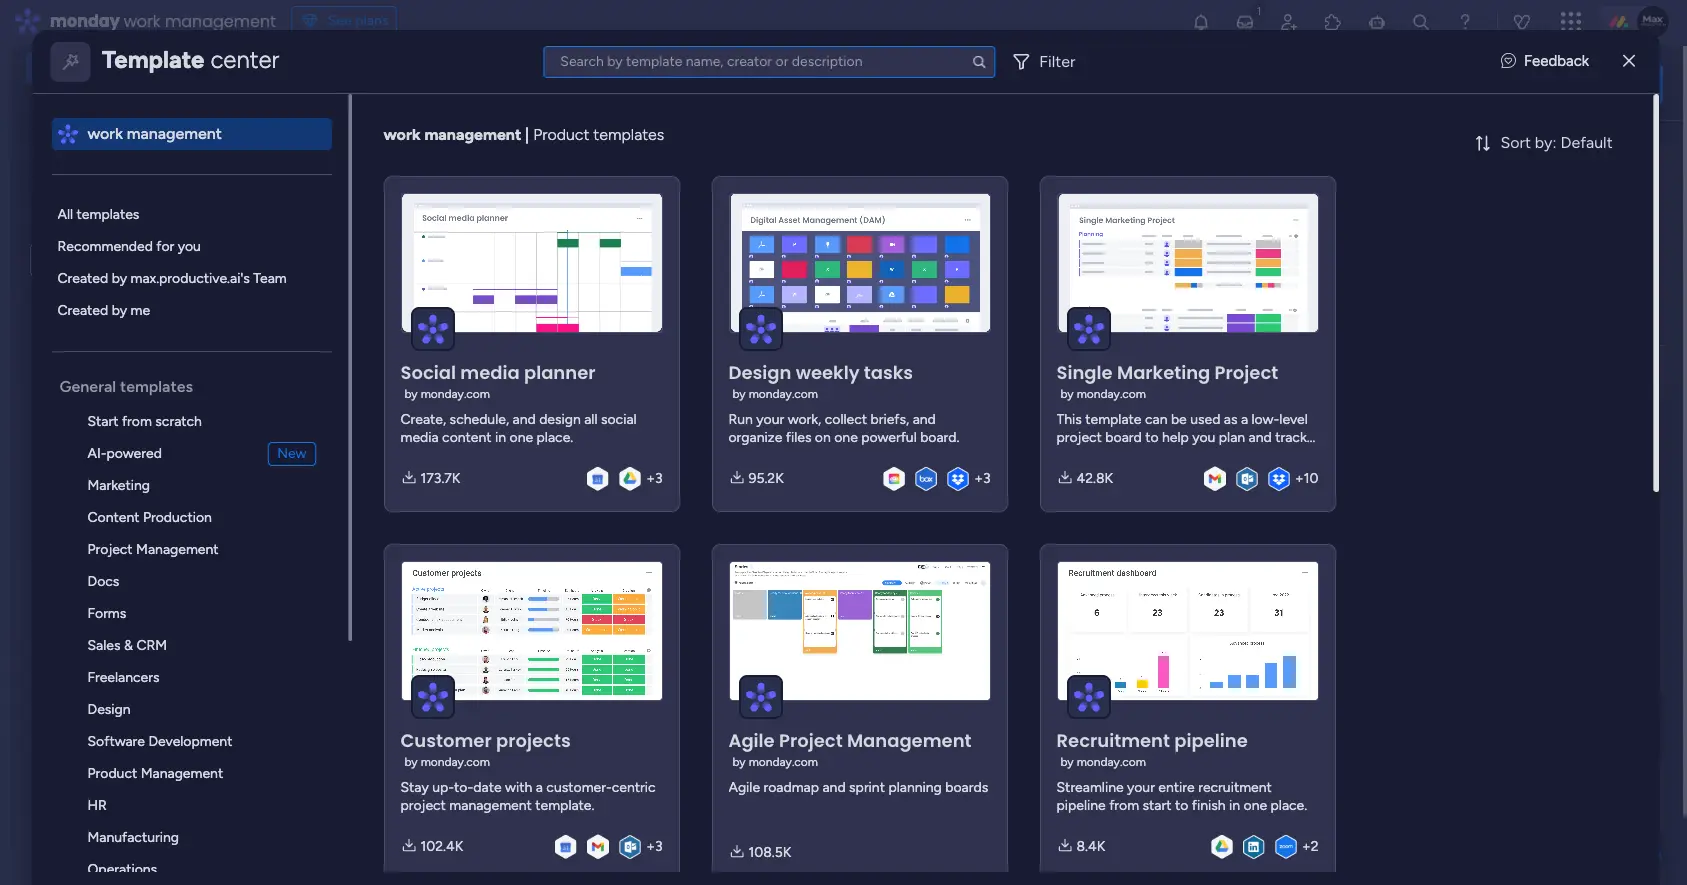Open the Sales & CRM category
1687x885 pixels.
pyautogui.click(x=127, y=645)
